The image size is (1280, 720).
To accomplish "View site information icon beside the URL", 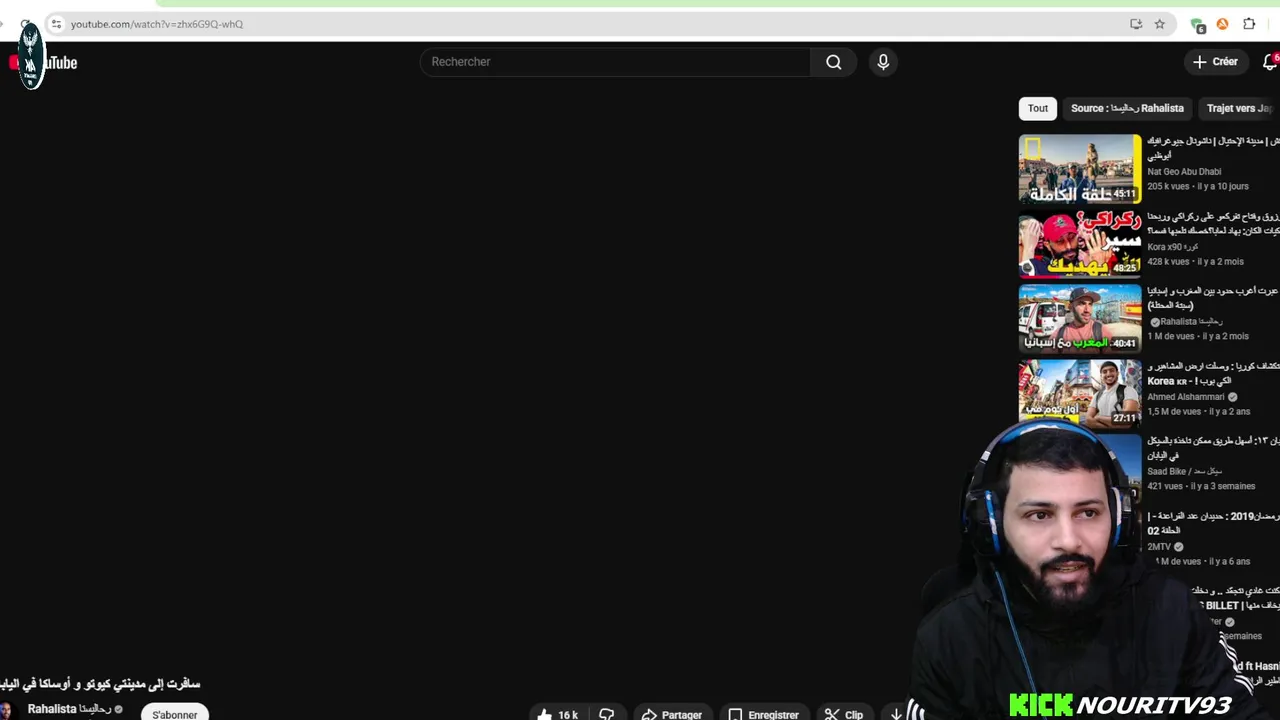I will 56,24.
